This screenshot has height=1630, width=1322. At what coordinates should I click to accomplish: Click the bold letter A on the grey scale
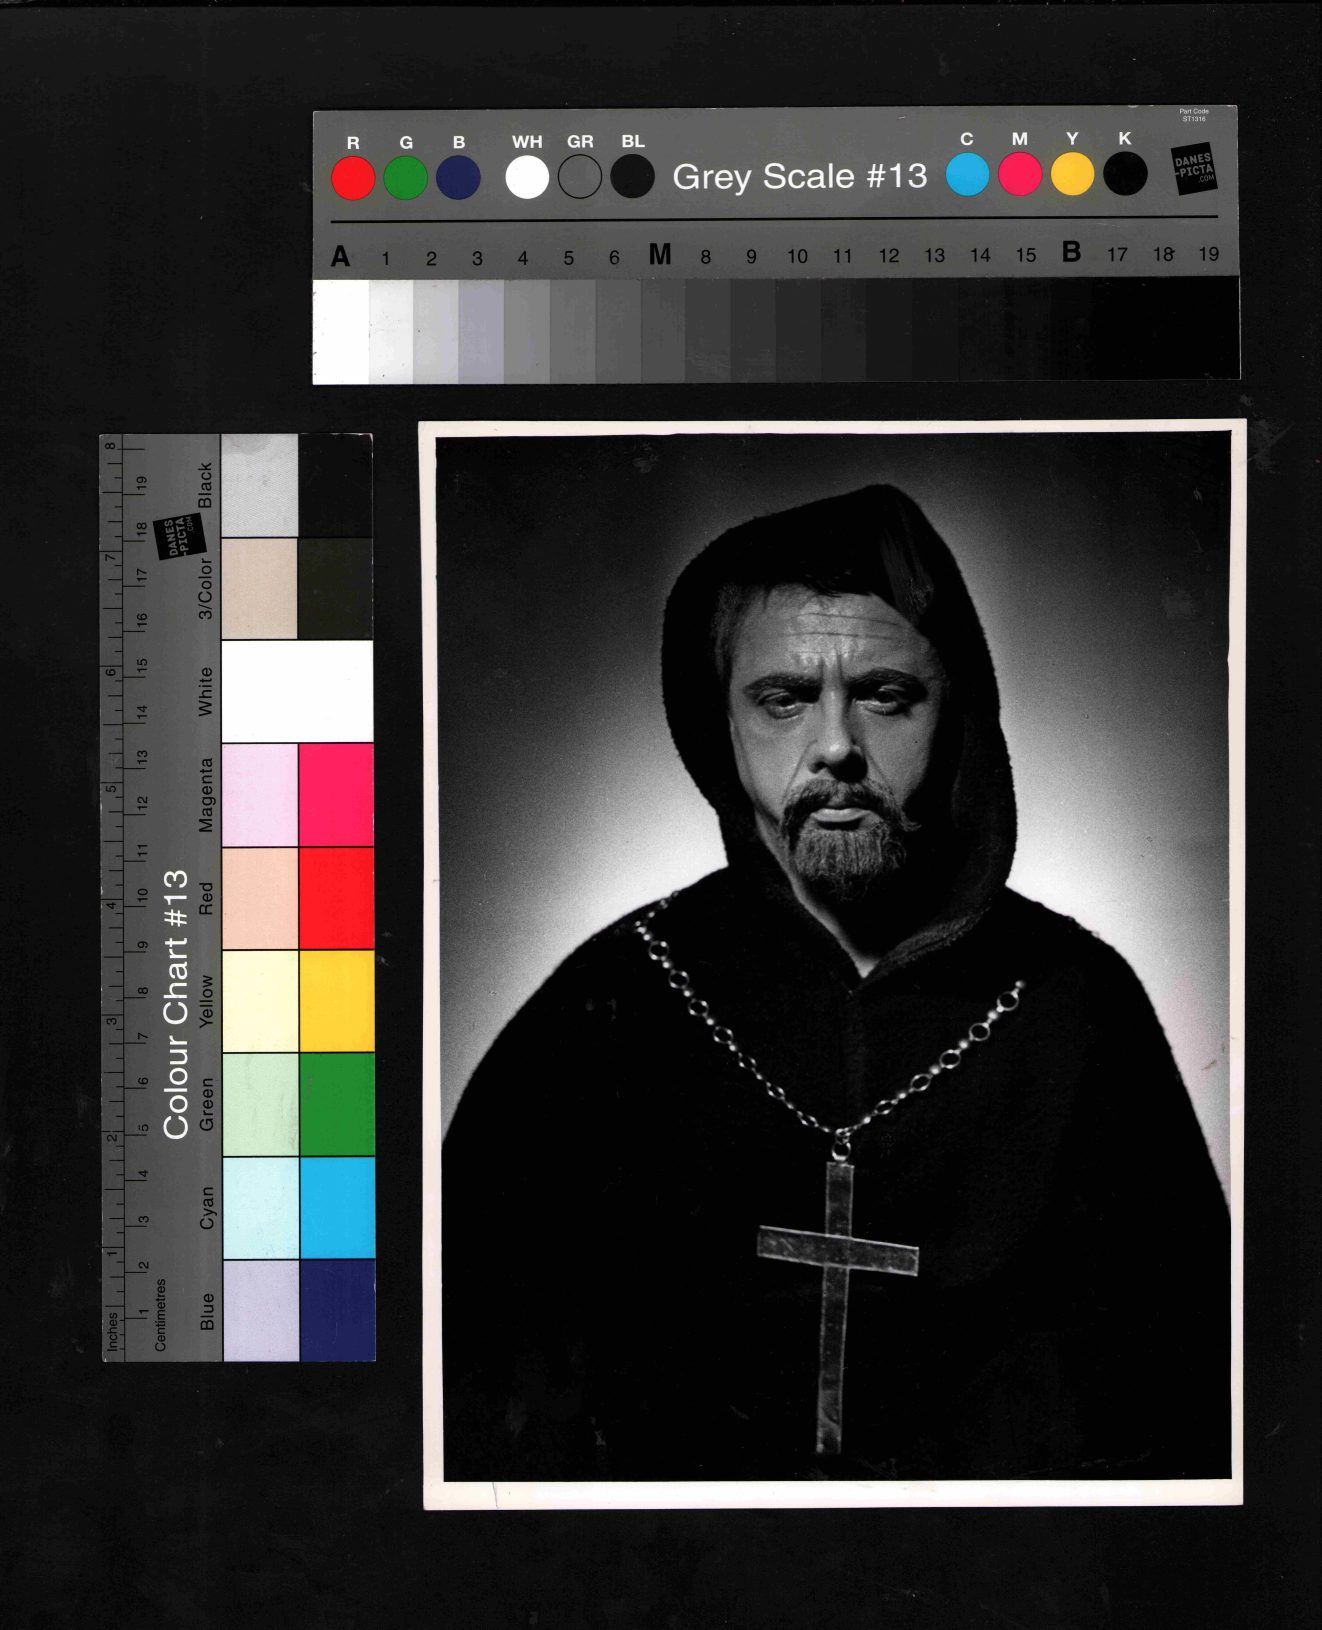(340, 257)
